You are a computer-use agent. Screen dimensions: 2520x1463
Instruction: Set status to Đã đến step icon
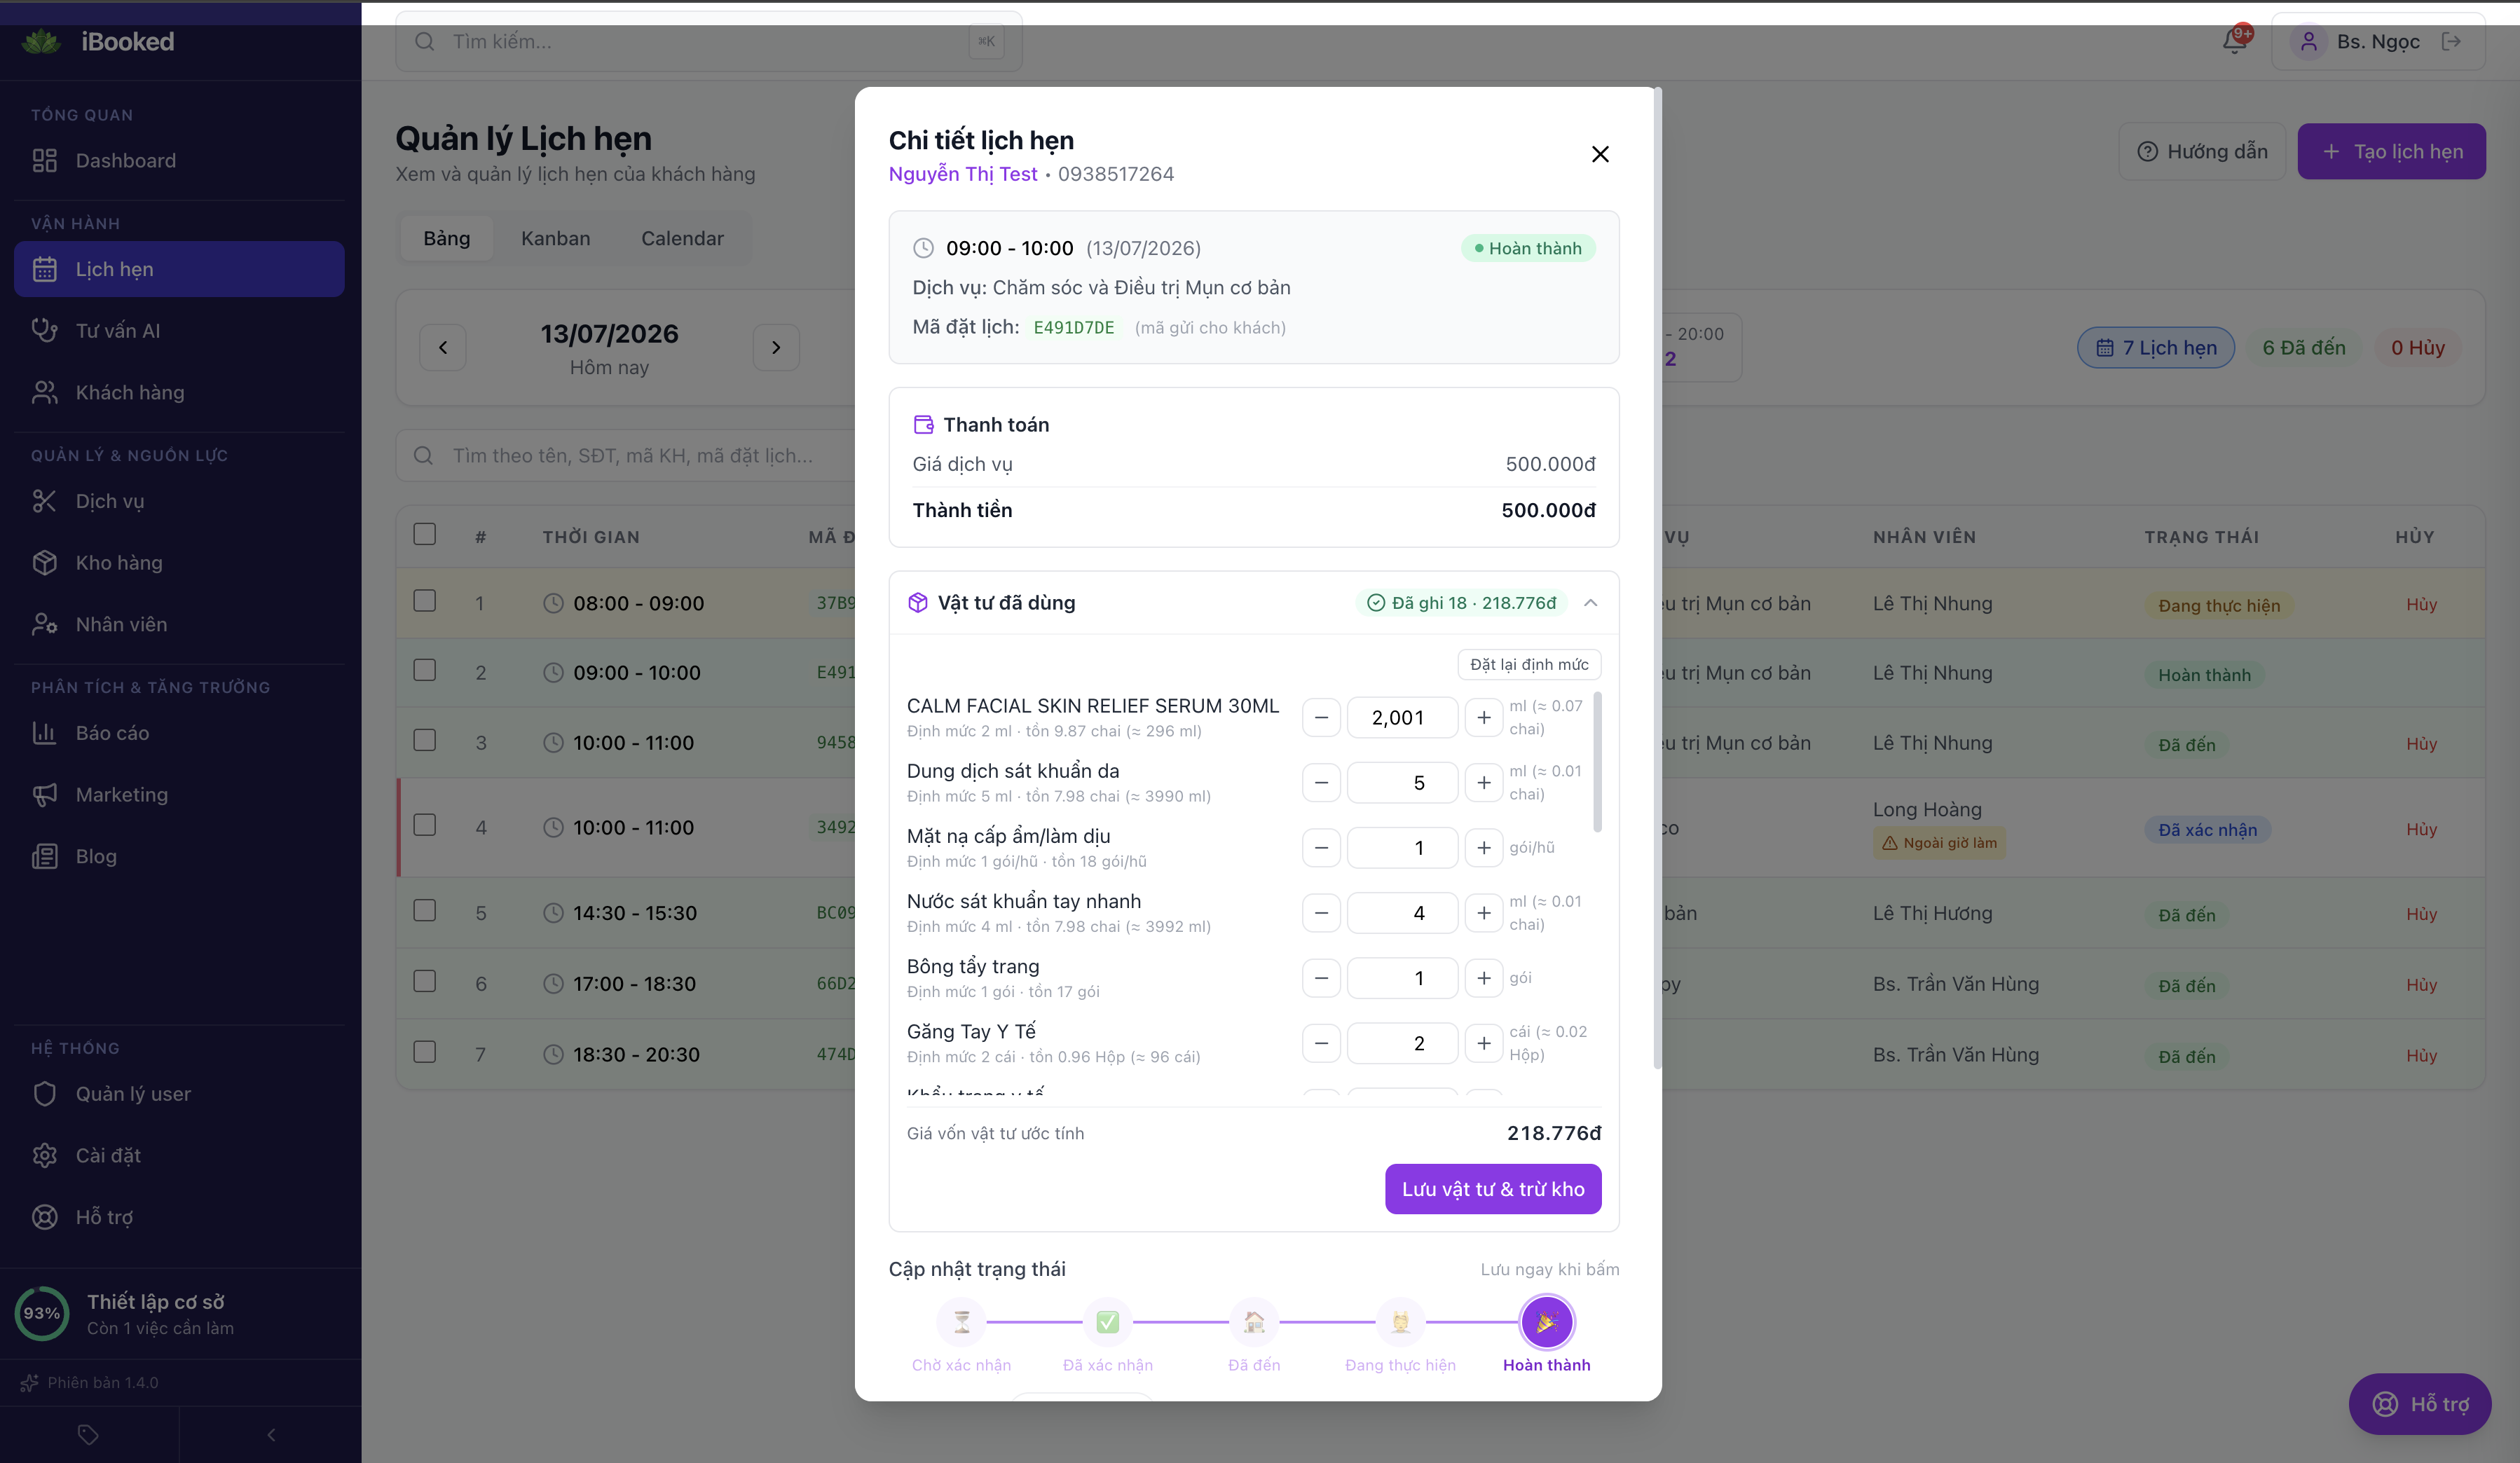tap(1254, 1323)
